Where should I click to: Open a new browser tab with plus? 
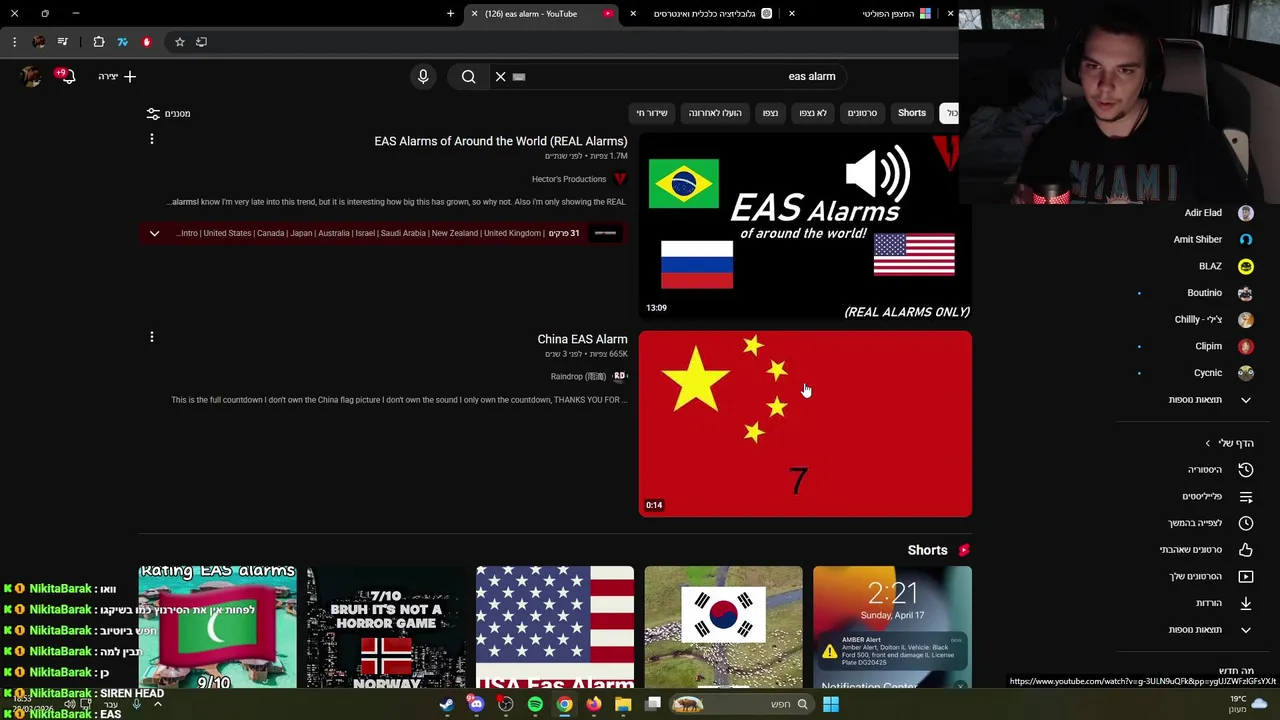450,14
